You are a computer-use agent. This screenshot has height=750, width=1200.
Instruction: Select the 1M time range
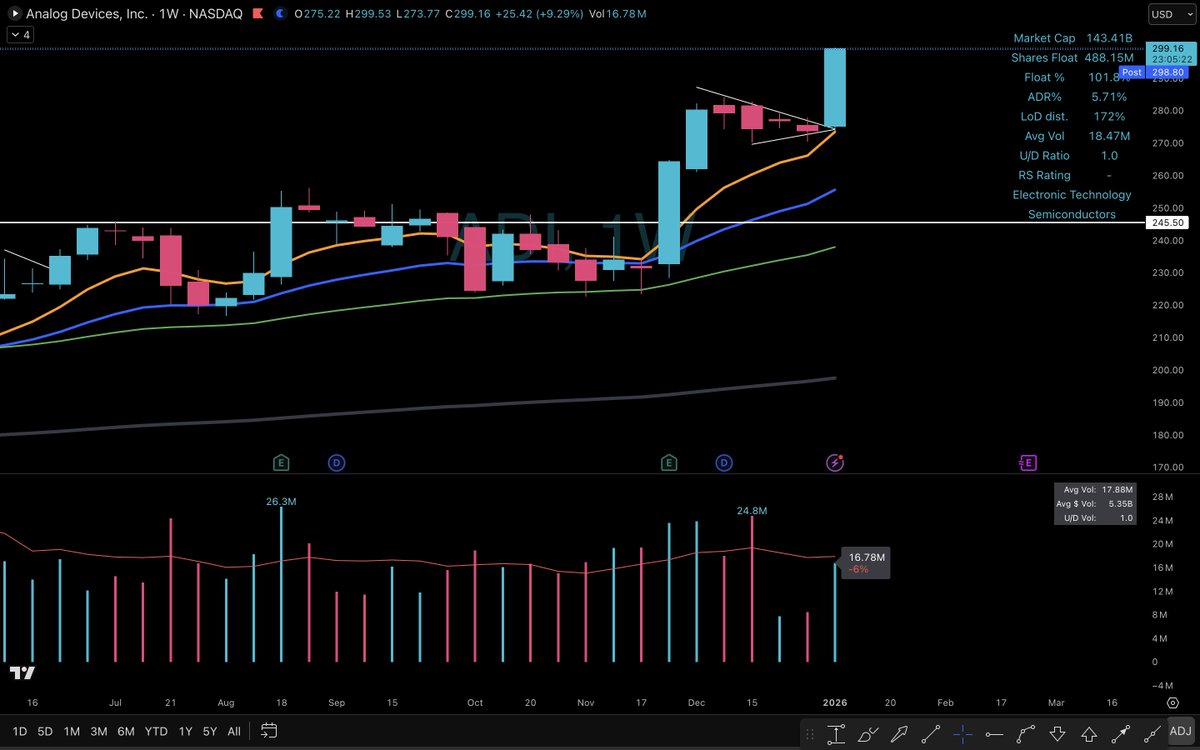(71, 731)
